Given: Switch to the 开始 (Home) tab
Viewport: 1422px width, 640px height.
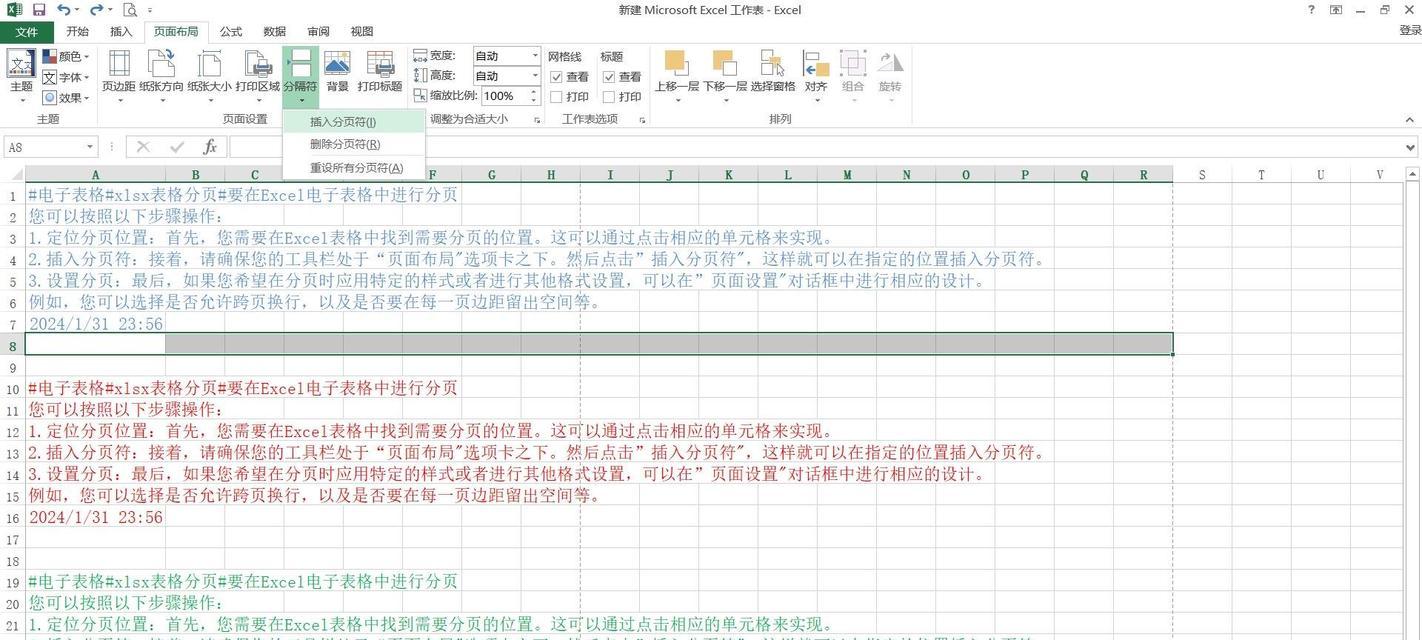Looking at the screenshot, I should (x=77, y=32).
